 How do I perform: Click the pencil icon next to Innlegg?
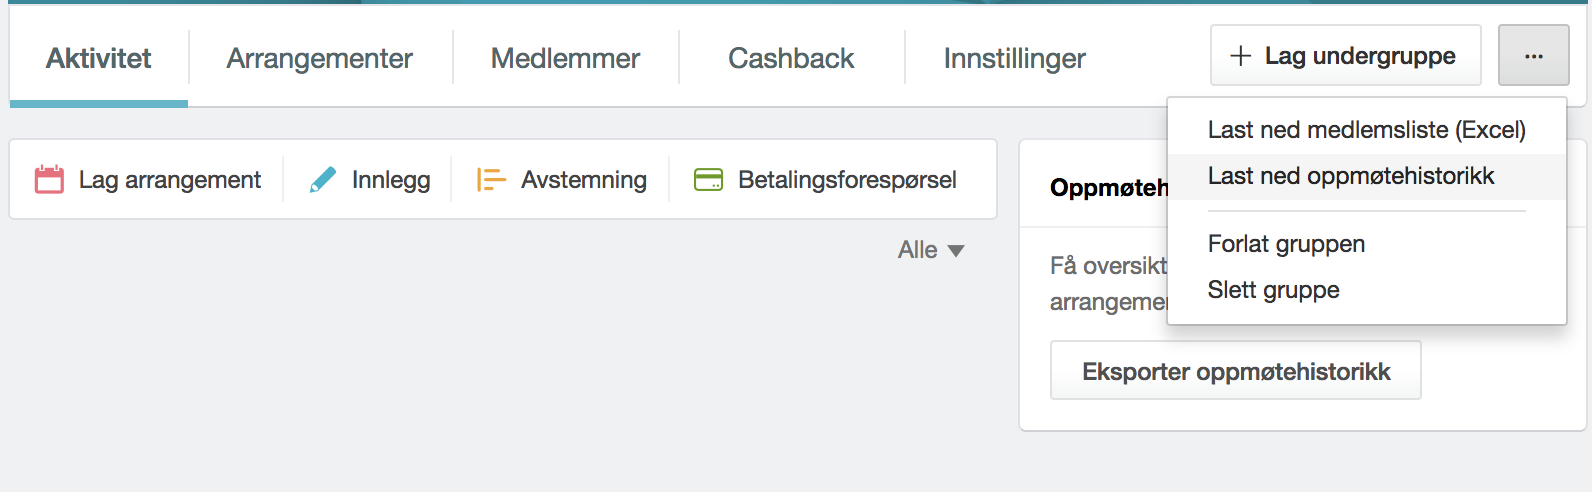pyautogui.click(x=323, y=179)
